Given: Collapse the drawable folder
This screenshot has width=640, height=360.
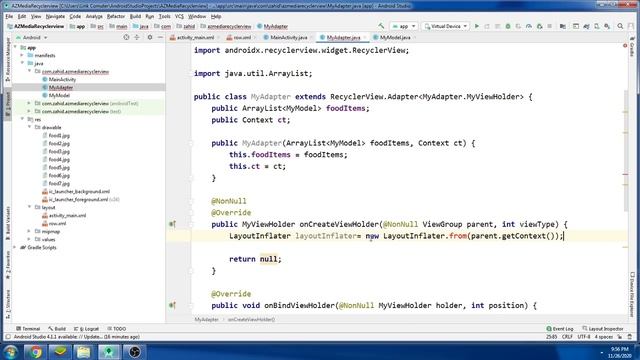Looking at the screenshot, I should [29, 127].
